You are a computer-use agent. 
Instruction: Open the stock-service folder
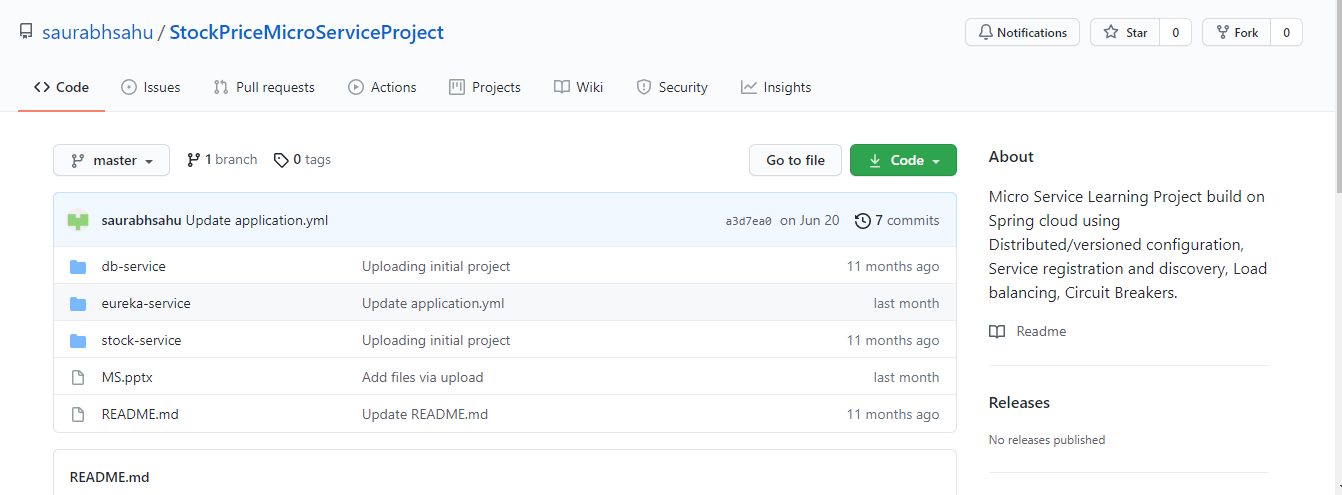[x=142, y=341]
